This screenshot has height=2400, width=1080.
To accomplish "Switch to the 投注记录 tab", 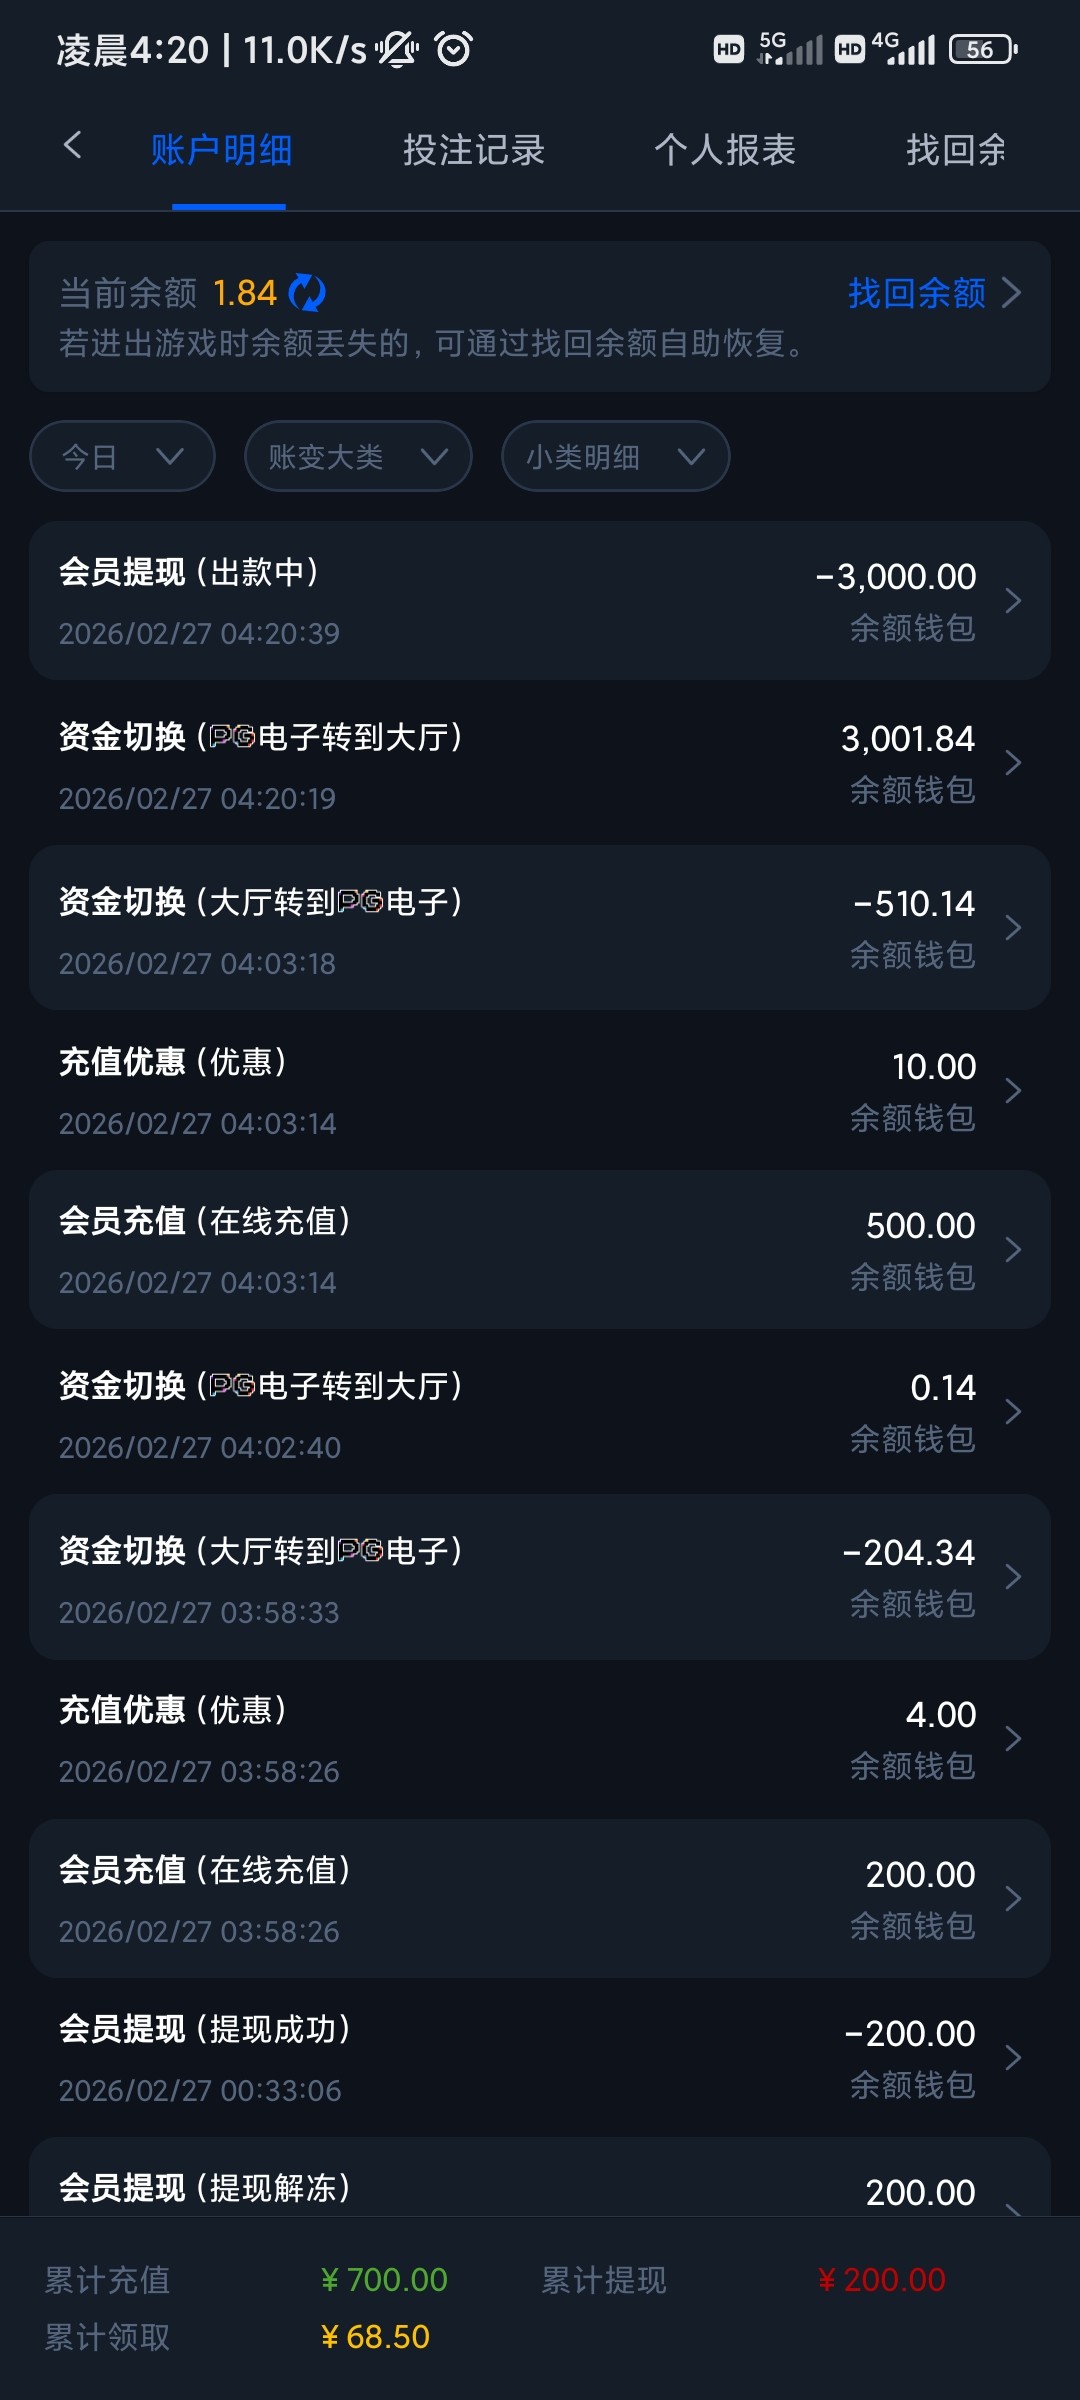I will coord(474,151).
